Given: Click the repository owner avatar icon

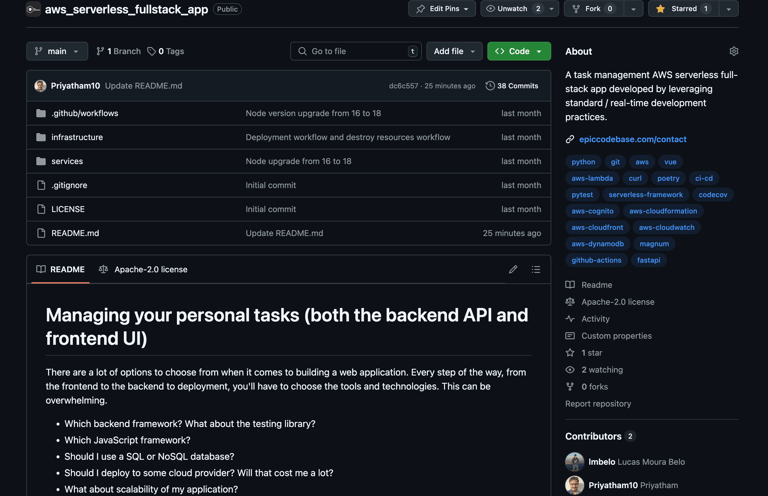Looking at the screenshot, I should [33, 9].
